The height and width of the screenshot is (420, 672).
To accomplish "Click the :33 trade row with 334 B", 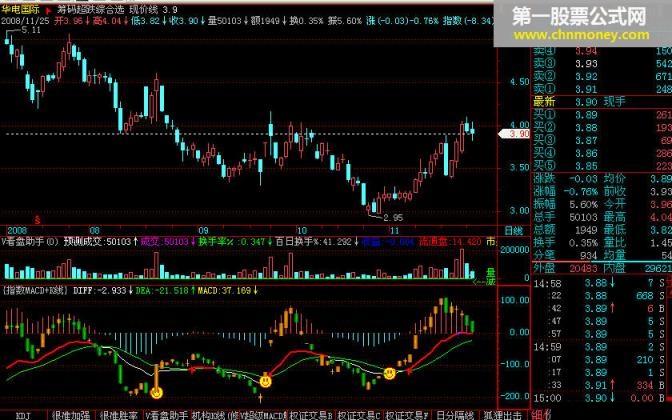I will [602, 385].
